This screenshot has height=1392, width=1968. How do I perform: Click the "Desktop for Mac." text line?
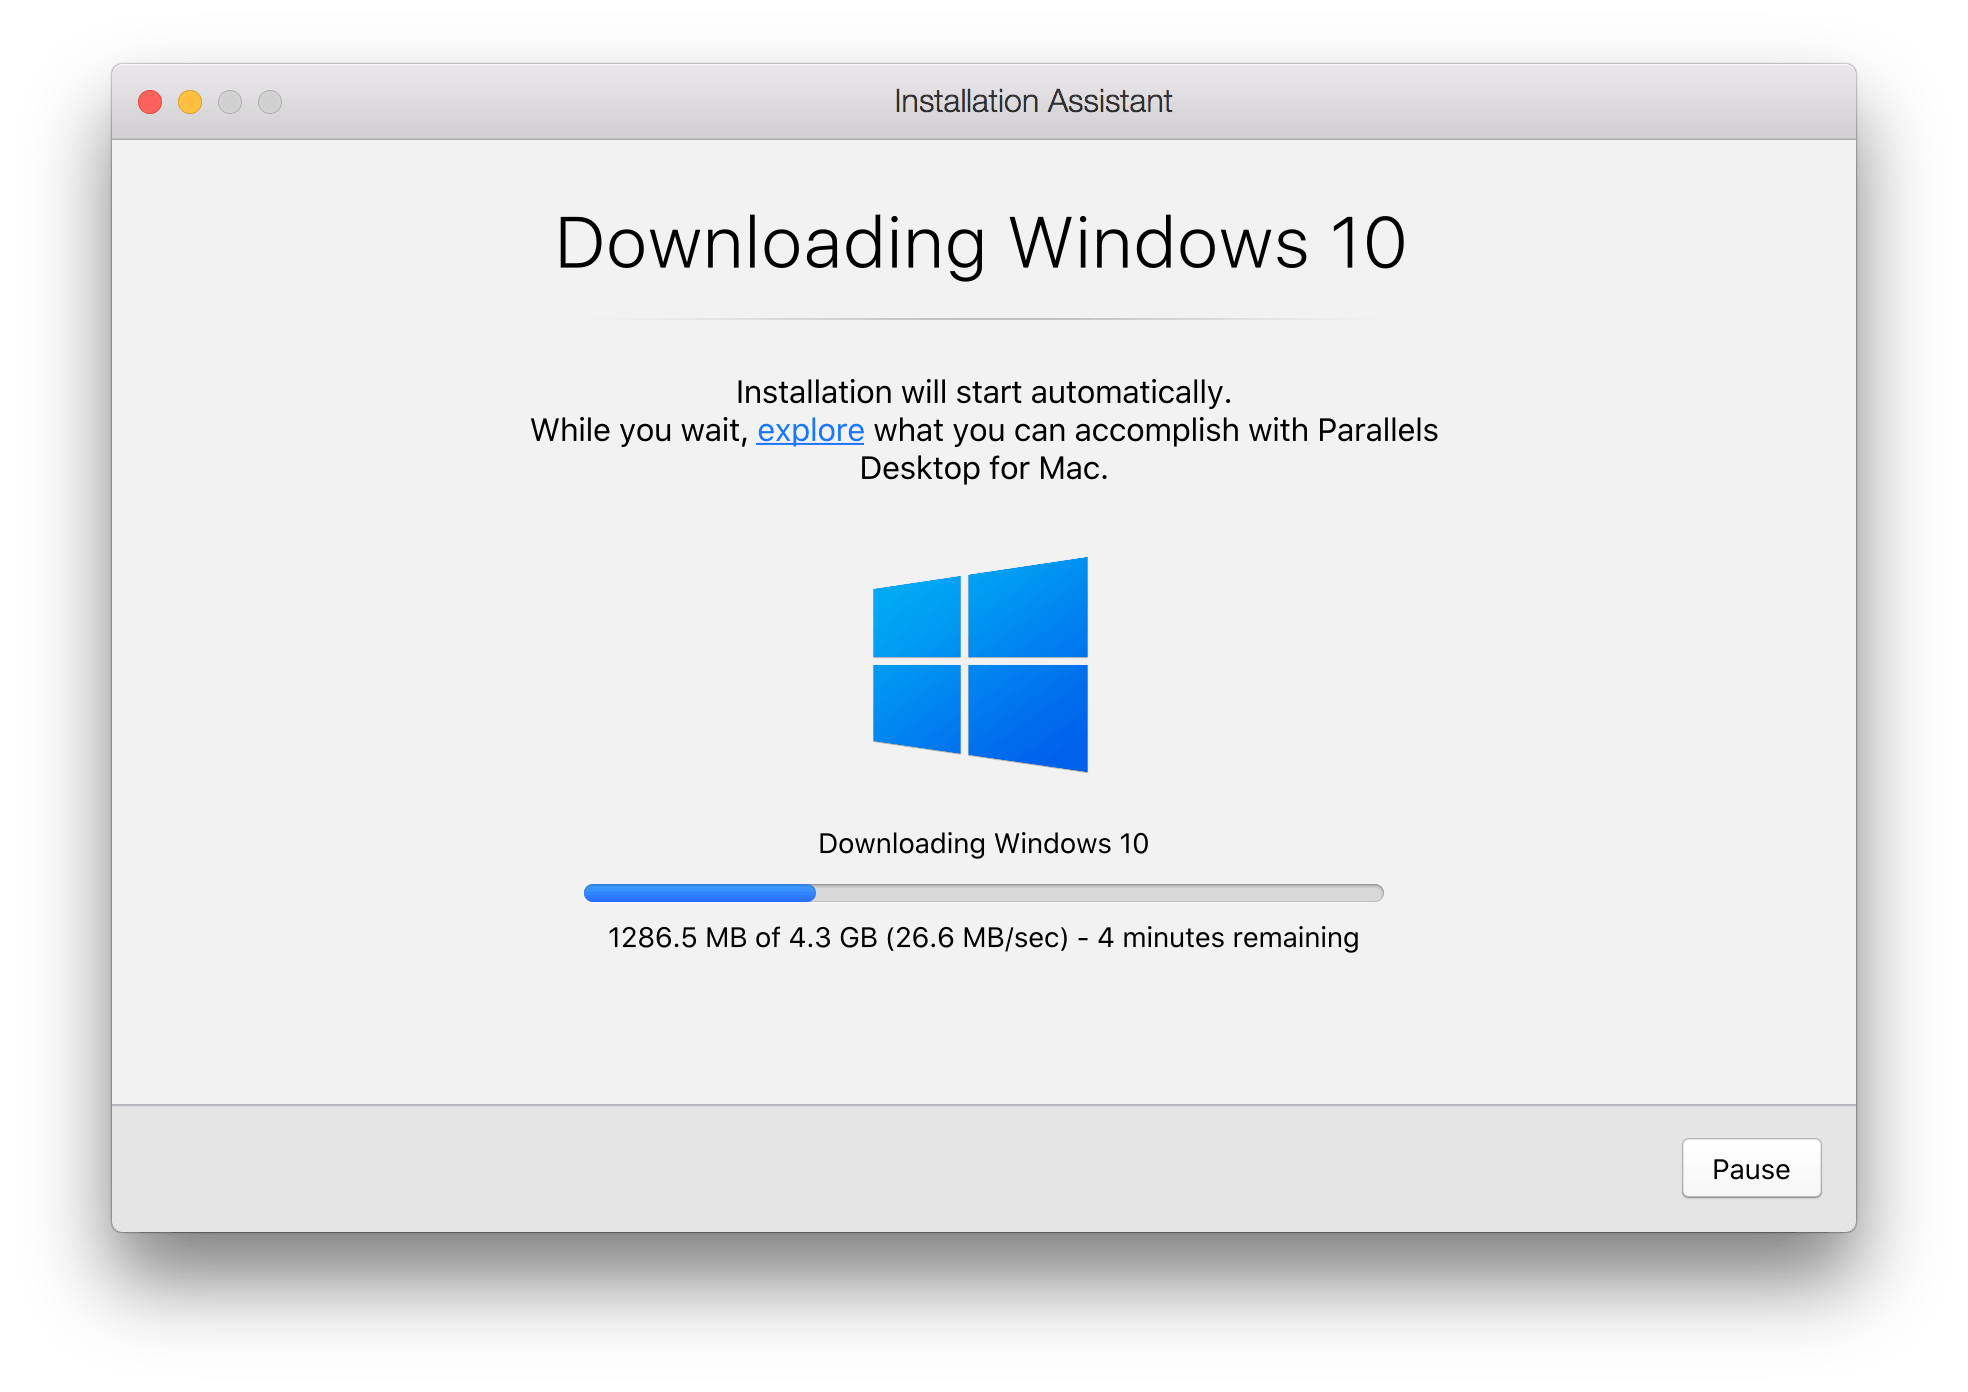(x=983, y=468)
